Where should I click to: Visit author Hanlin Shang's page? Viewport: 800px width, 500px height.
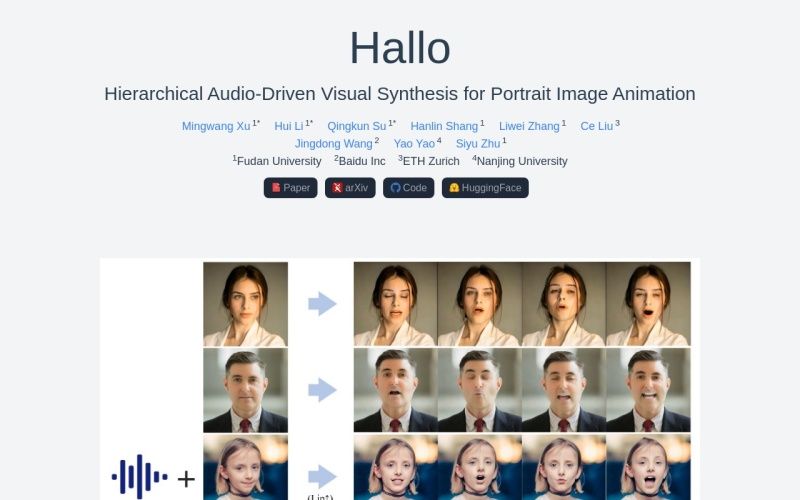444,126
